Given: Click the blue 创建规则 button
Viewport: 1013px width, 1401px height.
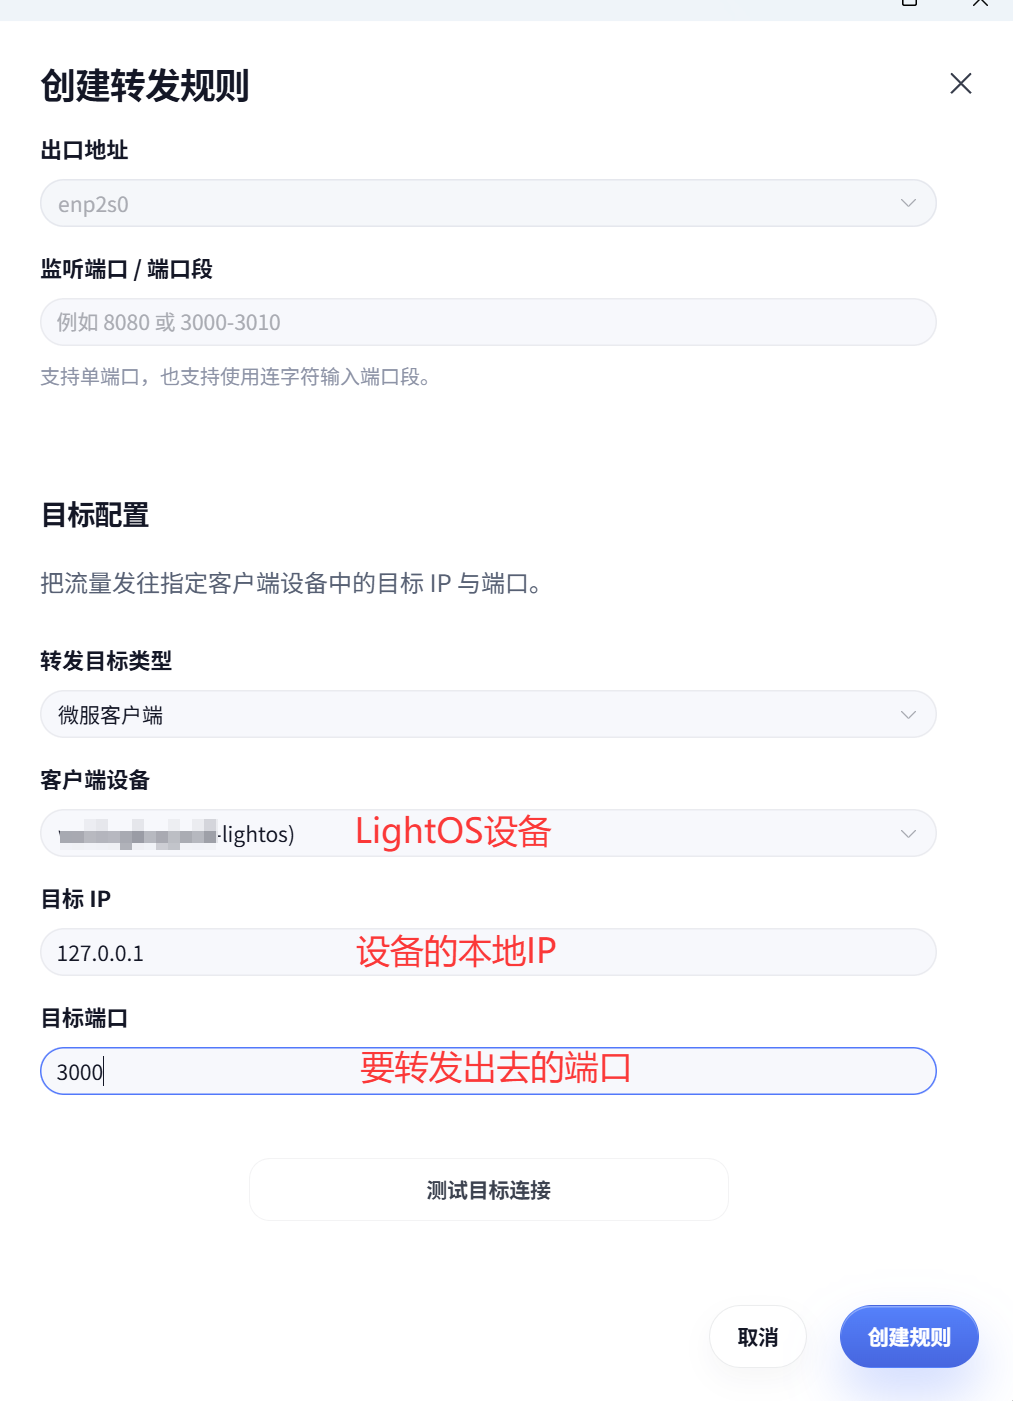Looking at the screenshot, I should (909, 1337).
